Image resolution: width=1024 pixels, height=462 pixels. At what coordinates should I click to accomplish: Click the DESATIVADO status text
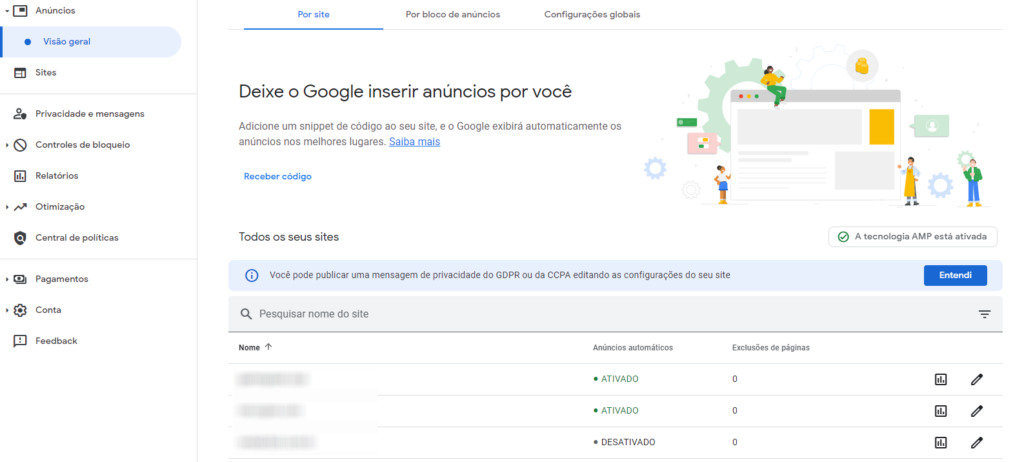pyautogui.click(x=628, y=442)
